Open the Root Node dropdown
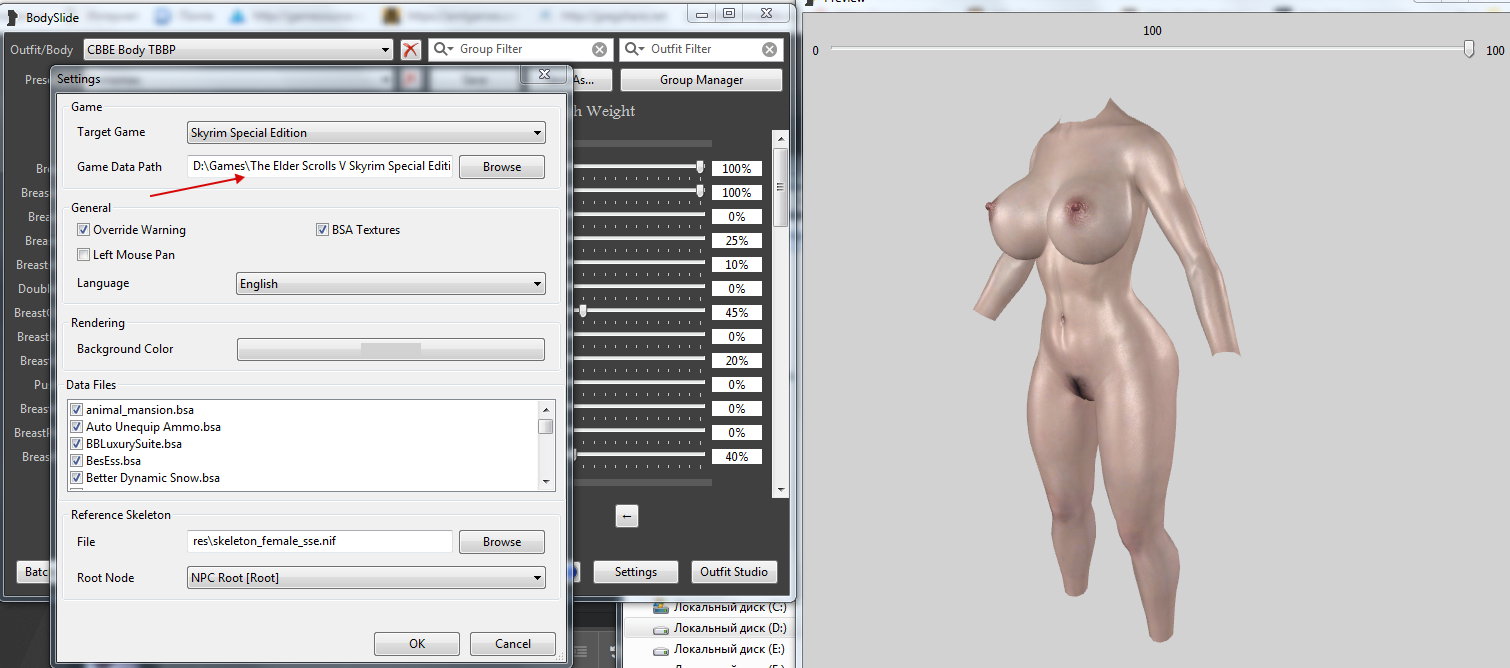Image resolution: width=1510 pixels, height=668 pixels. (366, 578)
